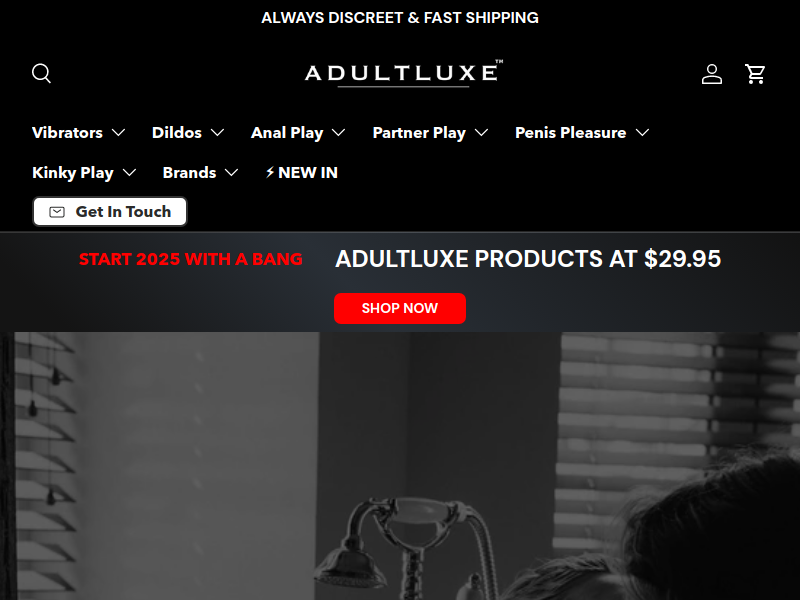Expand the Vibrators menu chevron
800x600 pixels.
pos(119,133)
